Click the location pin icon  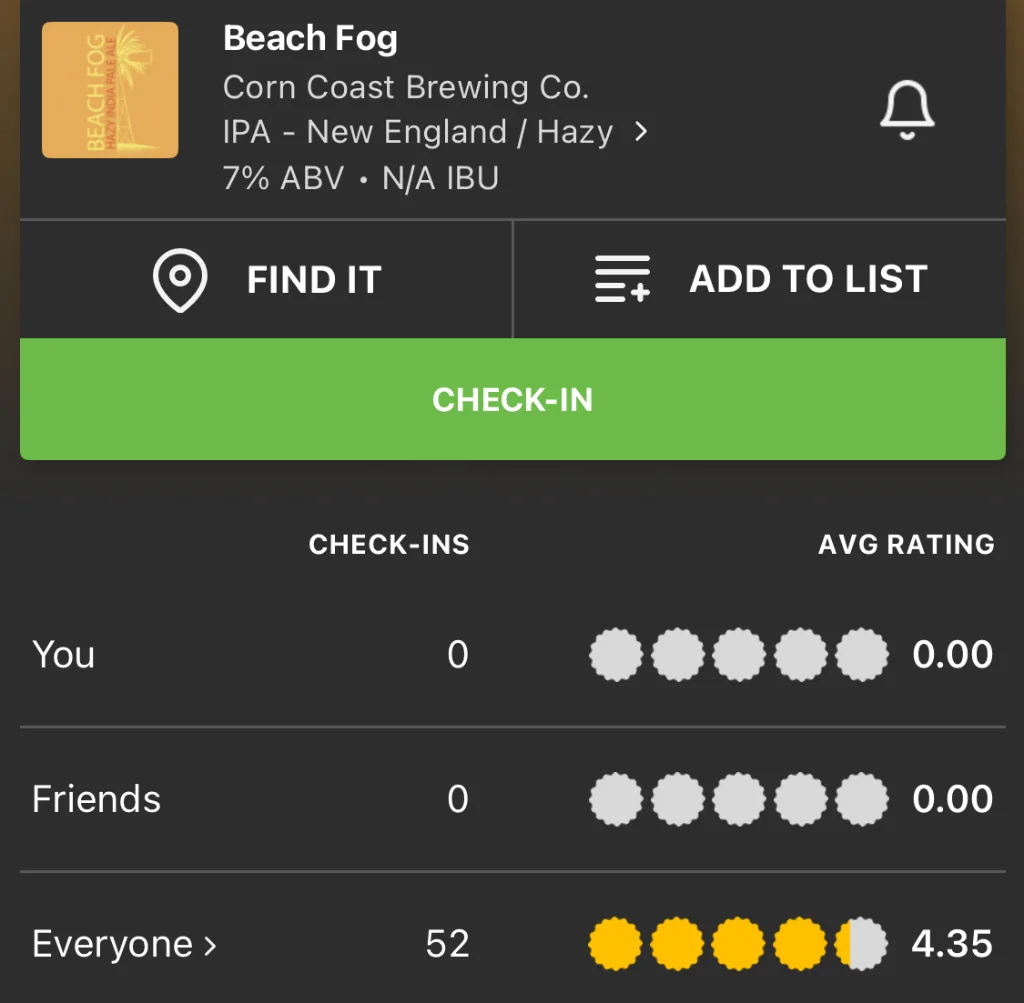tap(180, 280)
